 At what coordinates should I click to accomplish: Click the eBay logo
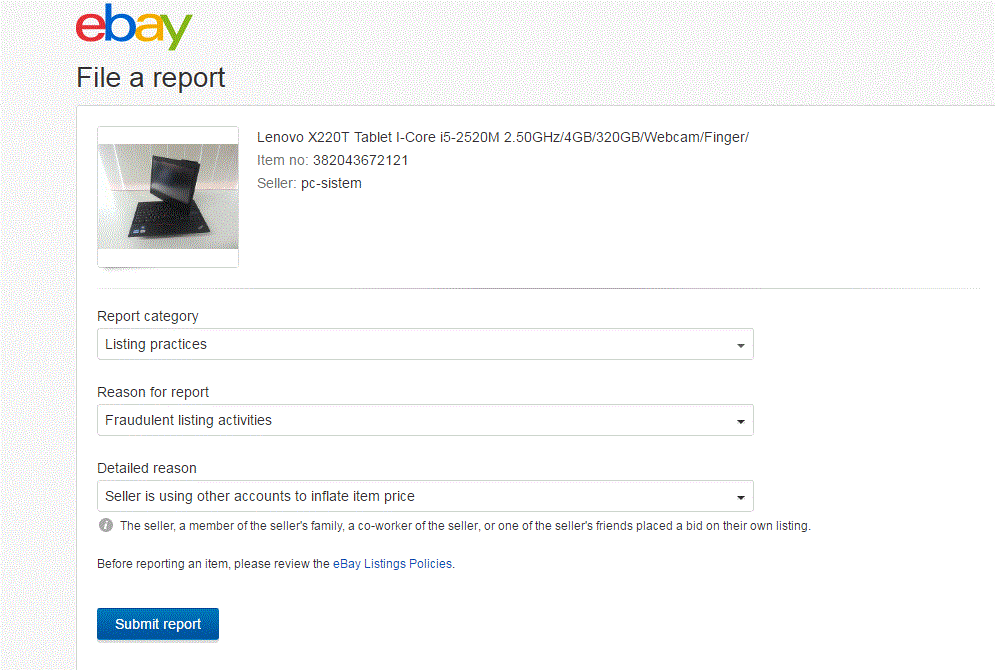click(133, 27)
